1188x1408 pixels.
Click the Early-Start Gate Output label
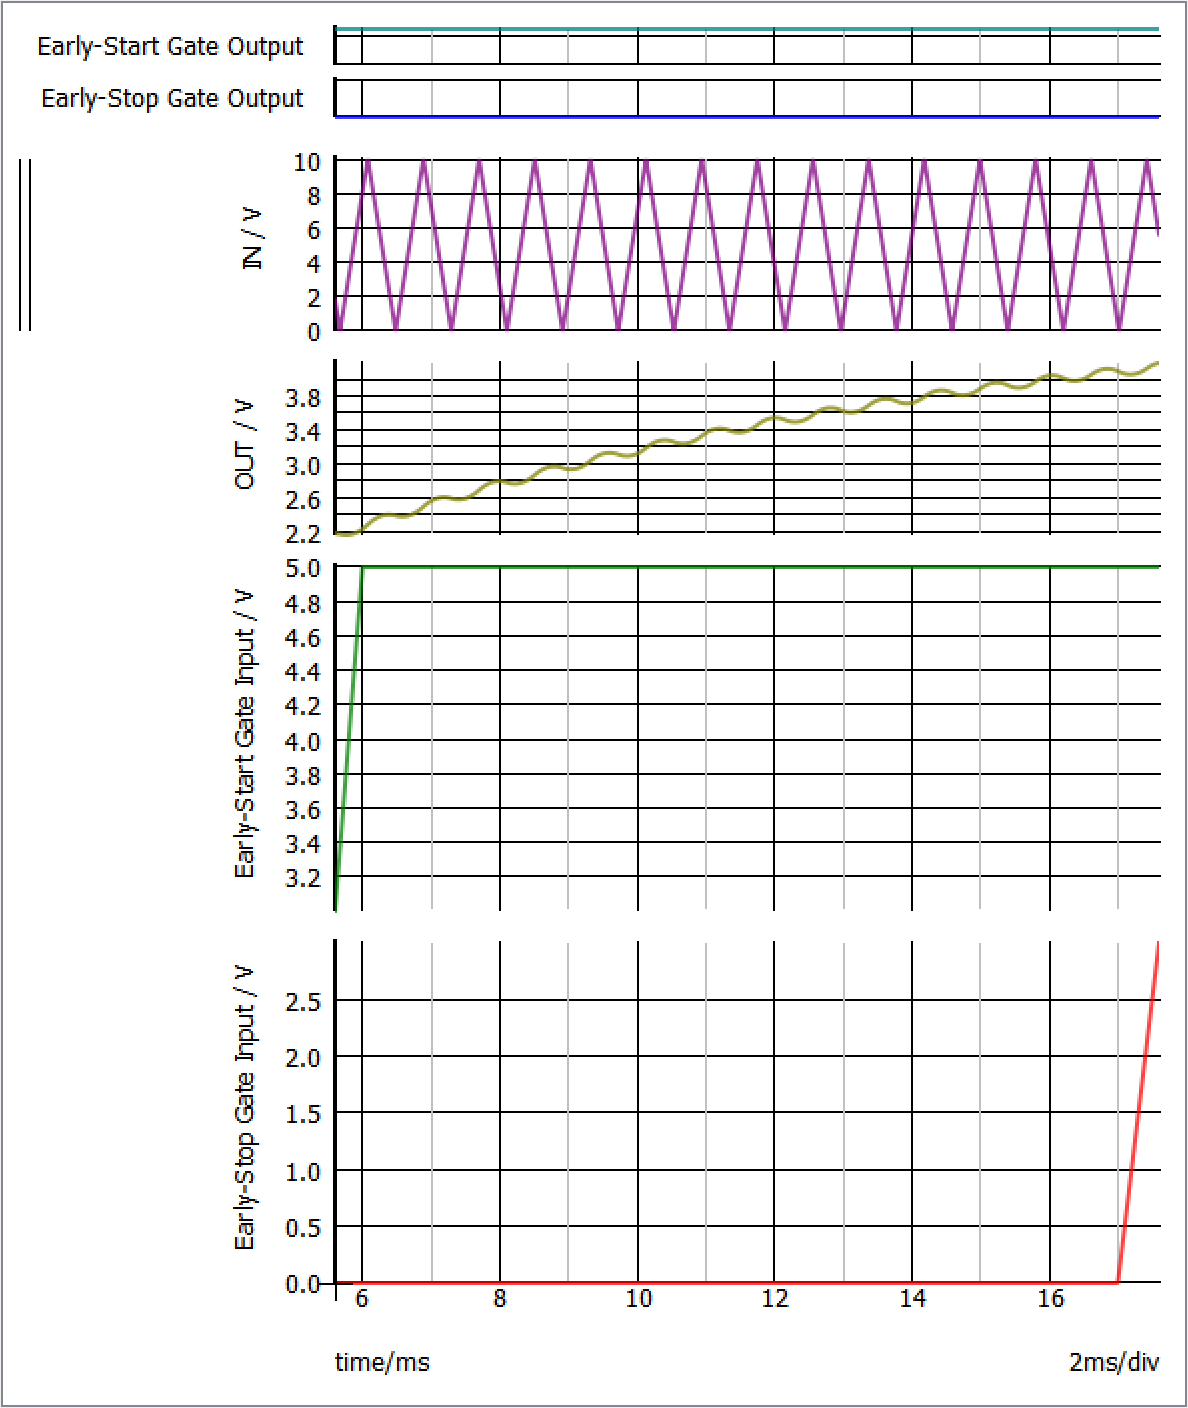(x=170, y=47)
